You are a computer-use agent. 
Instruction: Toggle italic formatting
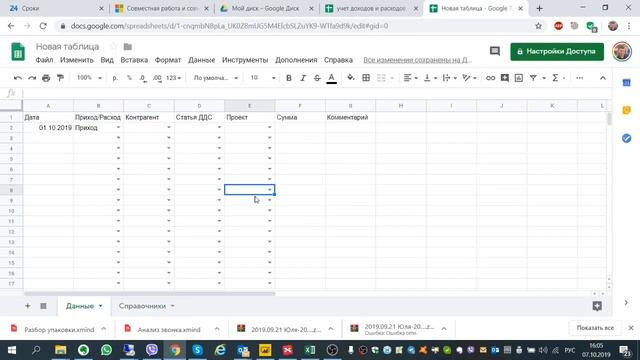click(303, 78)
